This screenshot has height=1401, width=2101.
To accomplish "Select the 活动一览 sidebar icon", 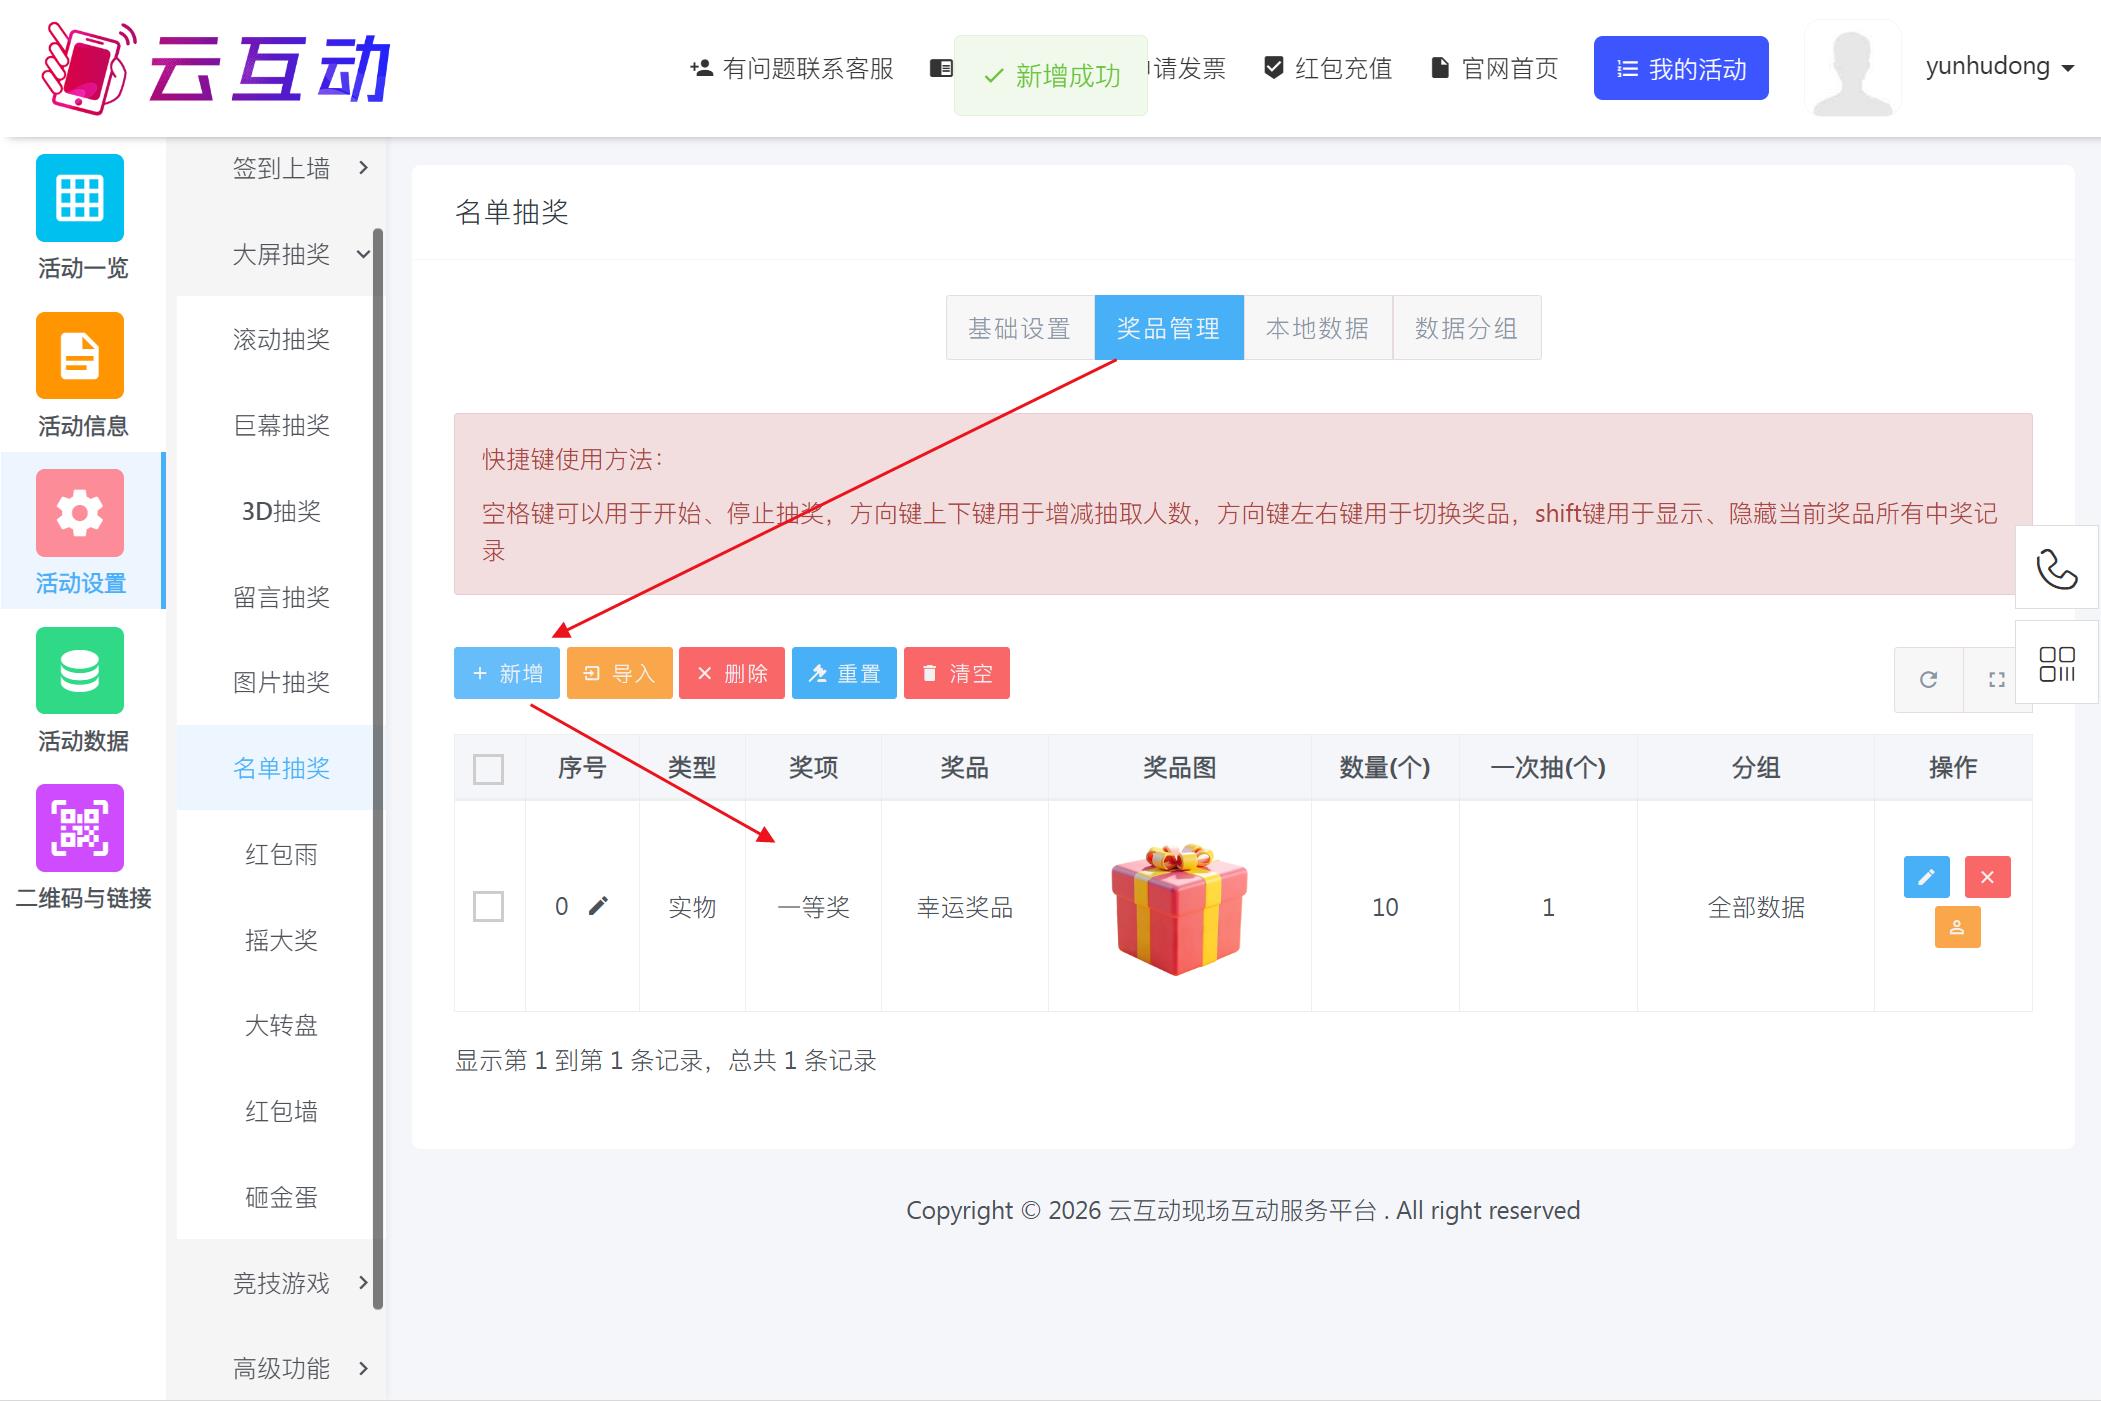I will (x=80, y=199).
